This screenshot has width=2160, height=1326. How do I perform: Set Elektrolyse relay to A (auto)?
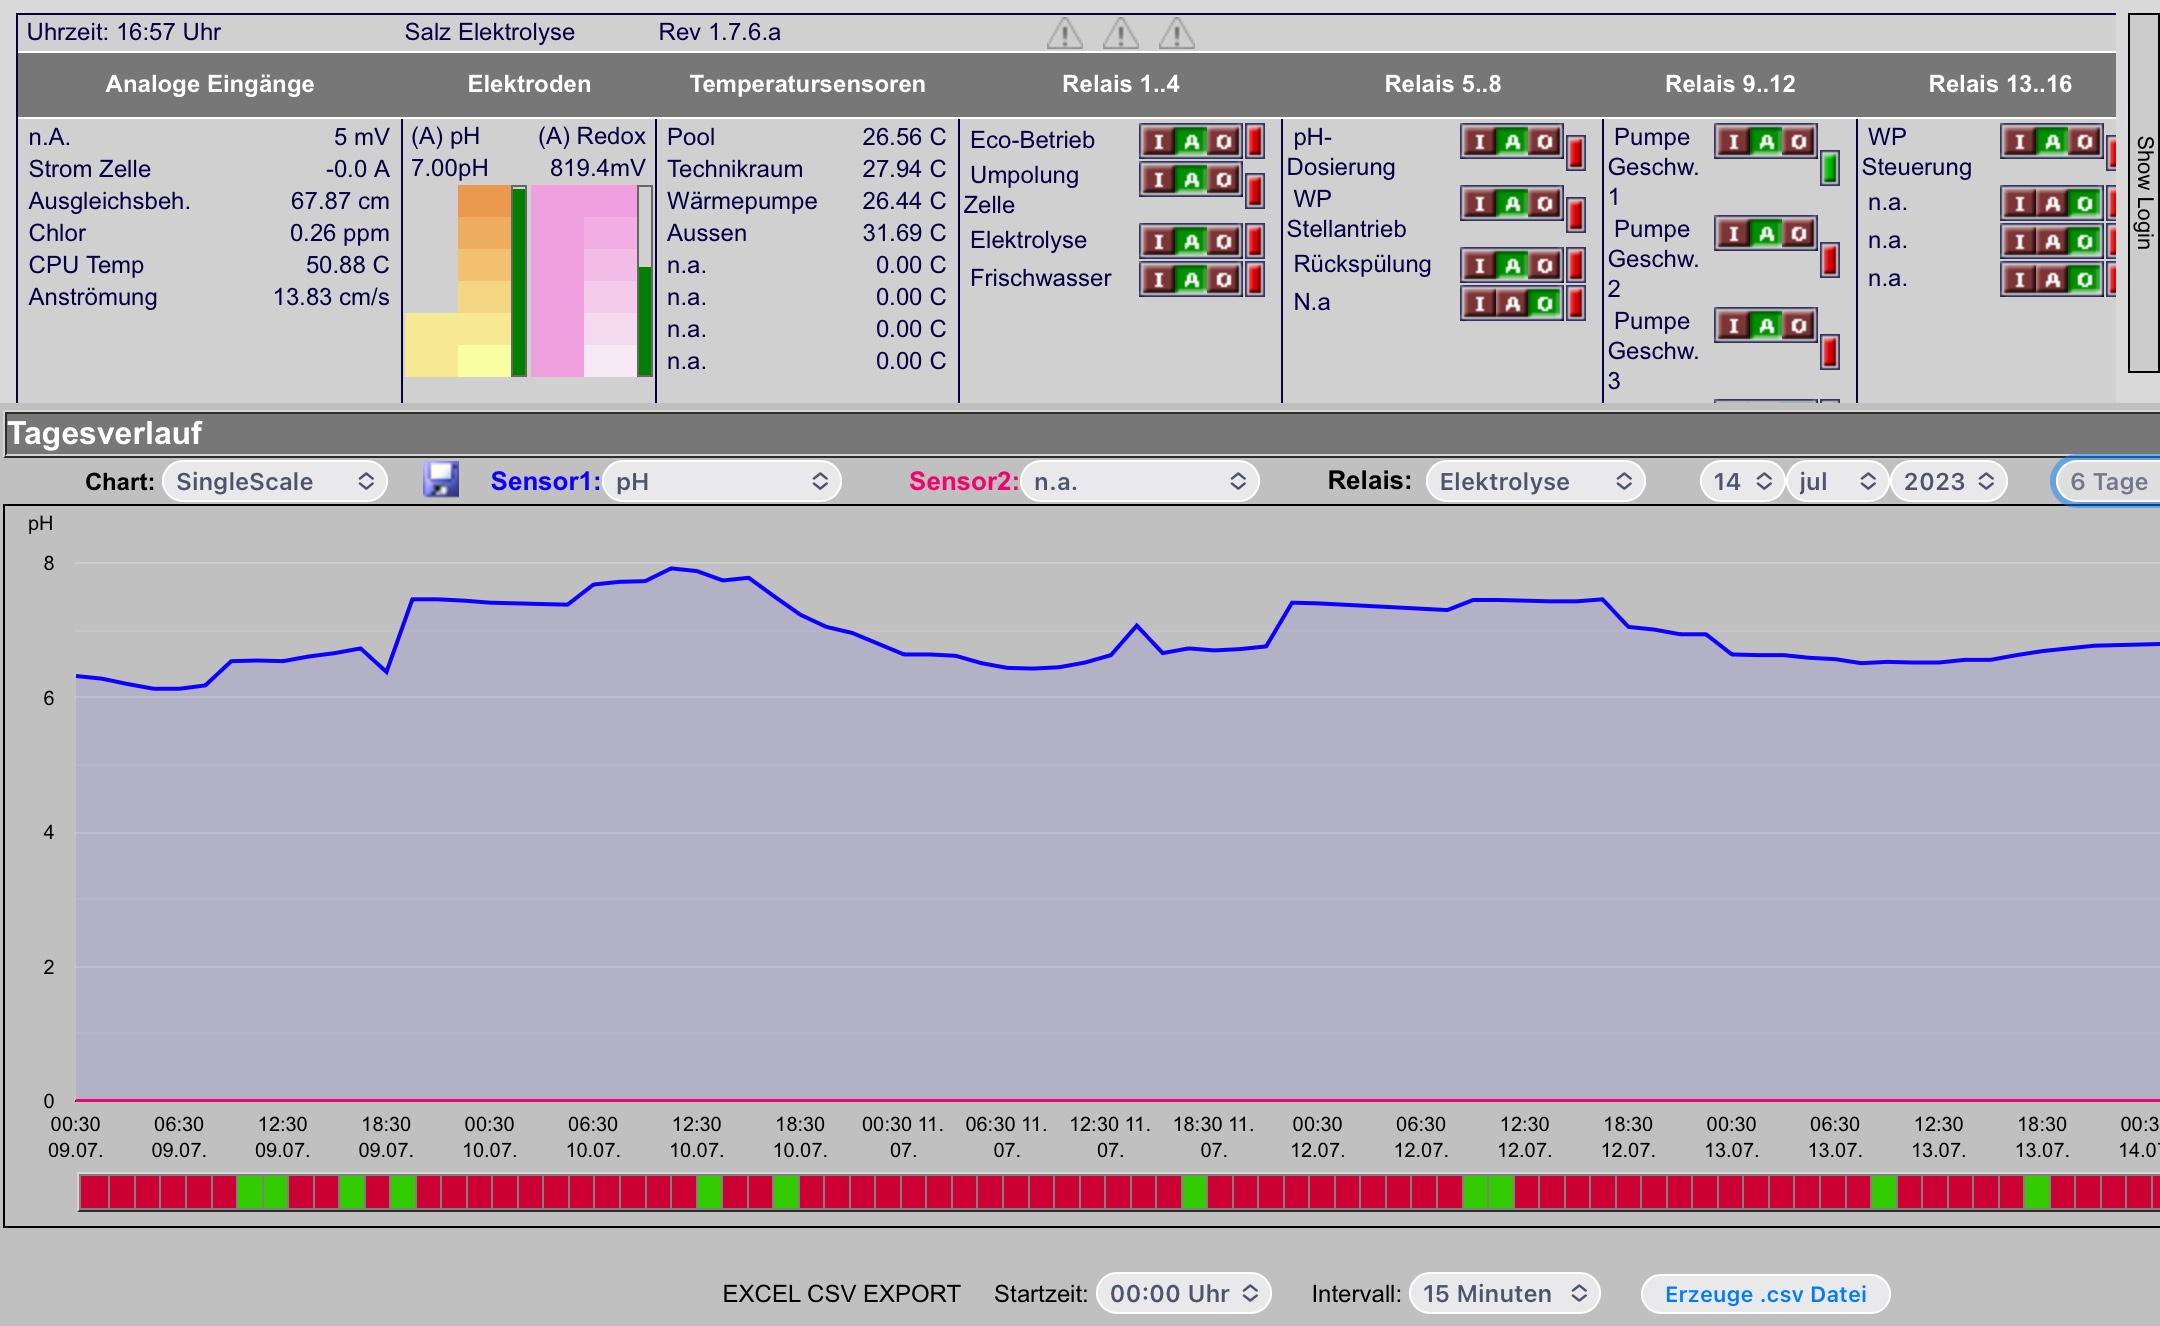(1191, 241)
